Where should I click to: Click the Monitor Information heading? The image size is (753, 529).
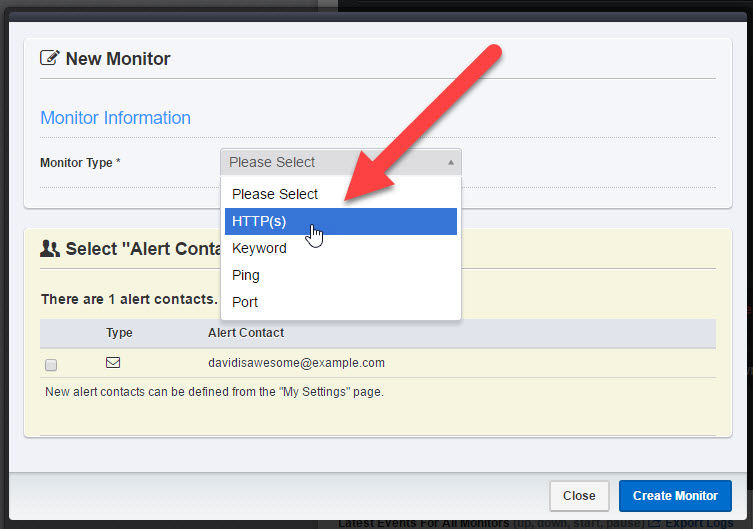coord(115,118)
